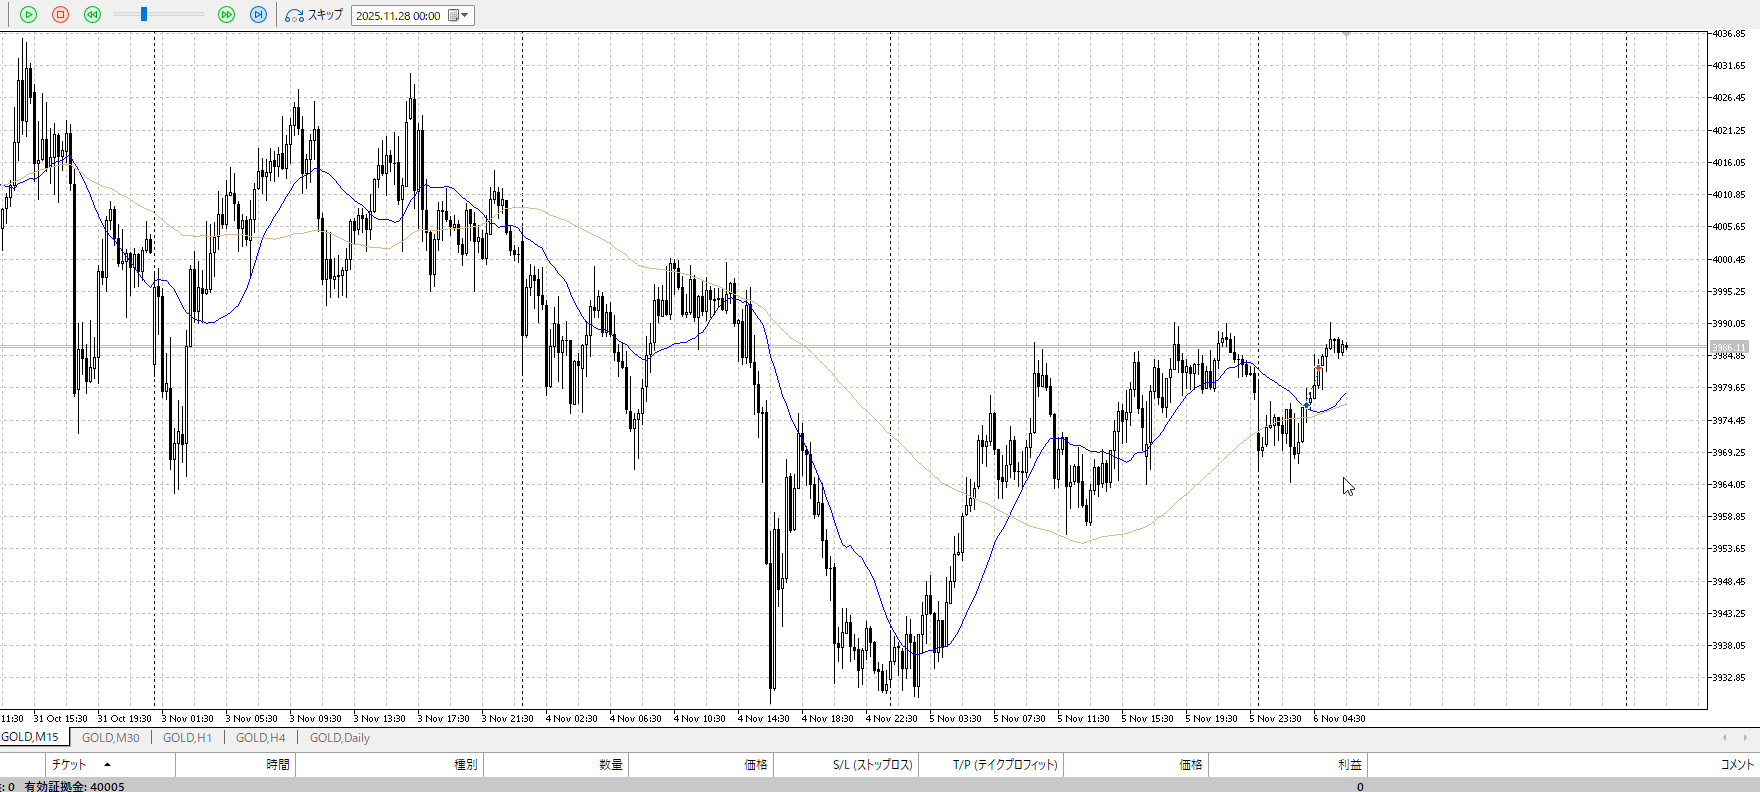Adjust the playback speed slider handle

144,15
